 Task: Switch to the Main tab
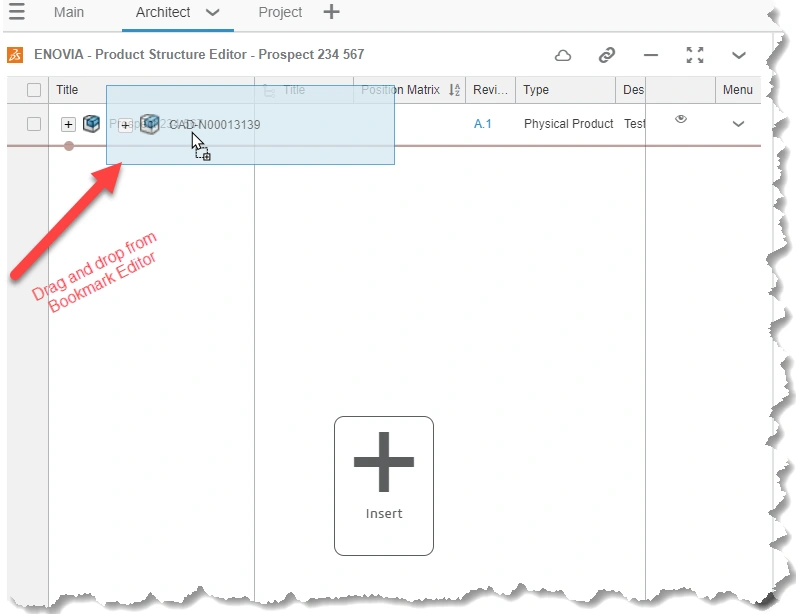69,12
